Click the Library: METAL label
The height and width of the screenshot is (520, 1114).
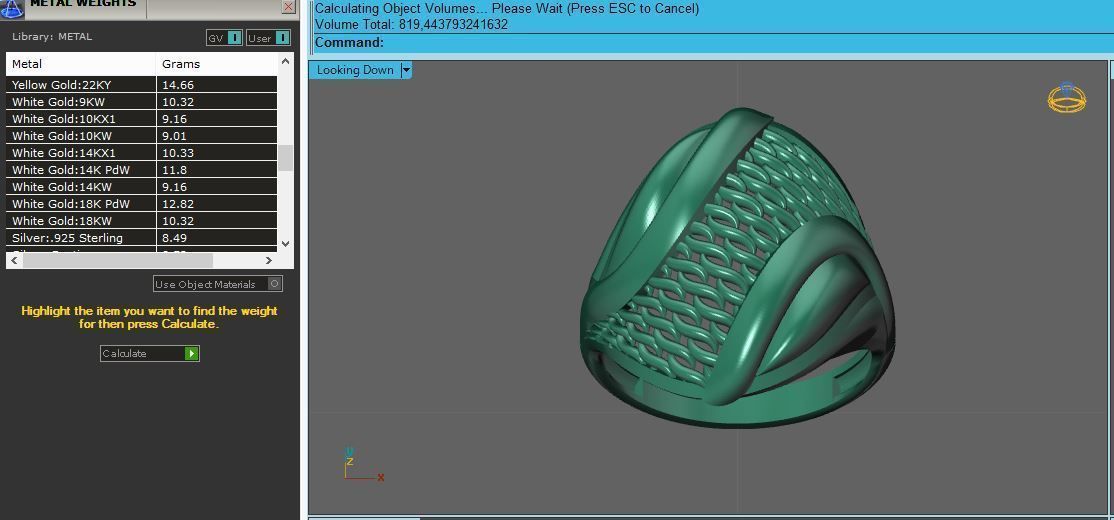[x=52, y=37]
